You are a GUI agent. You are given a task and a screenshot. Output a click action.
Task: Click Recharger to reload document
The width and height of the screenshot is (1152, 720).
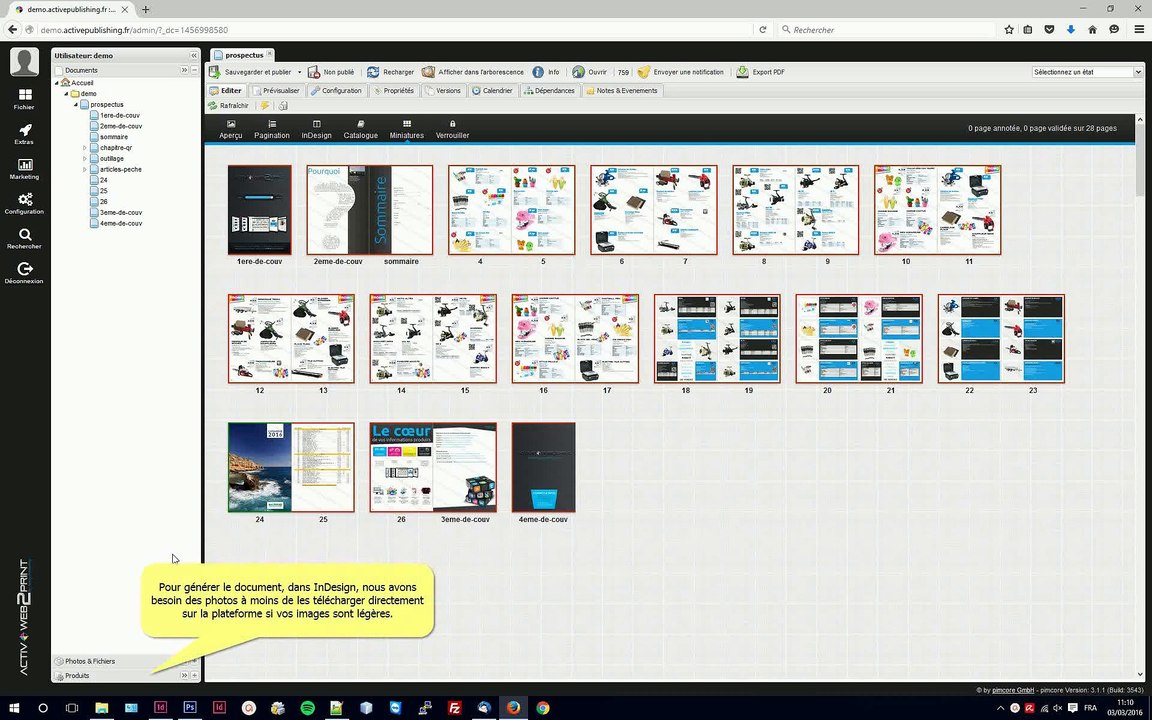click(391, 72)
